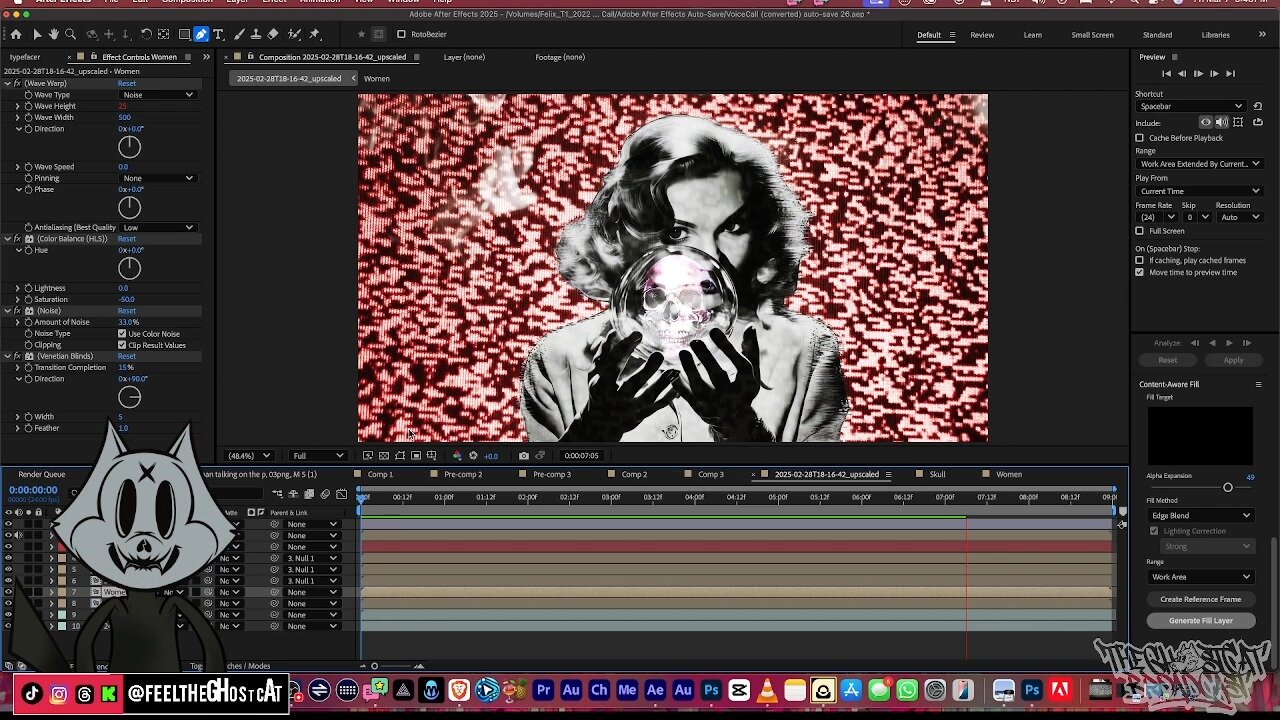Open the Play From dropdown
This screenshot has width=1280, height=720.
[x=1199, y=191]
